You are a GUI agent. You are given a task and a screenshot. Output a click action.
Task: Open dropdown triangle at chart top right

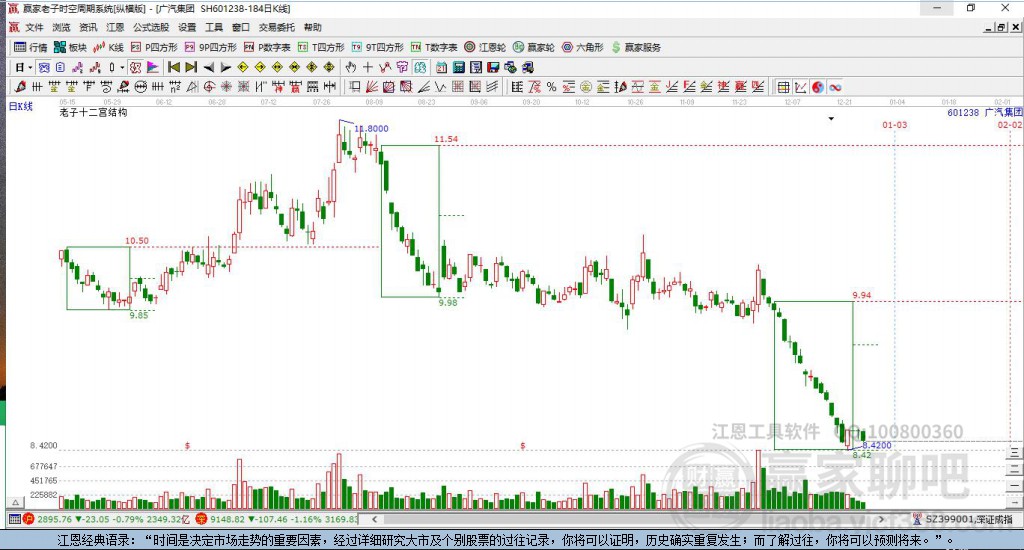831,119
